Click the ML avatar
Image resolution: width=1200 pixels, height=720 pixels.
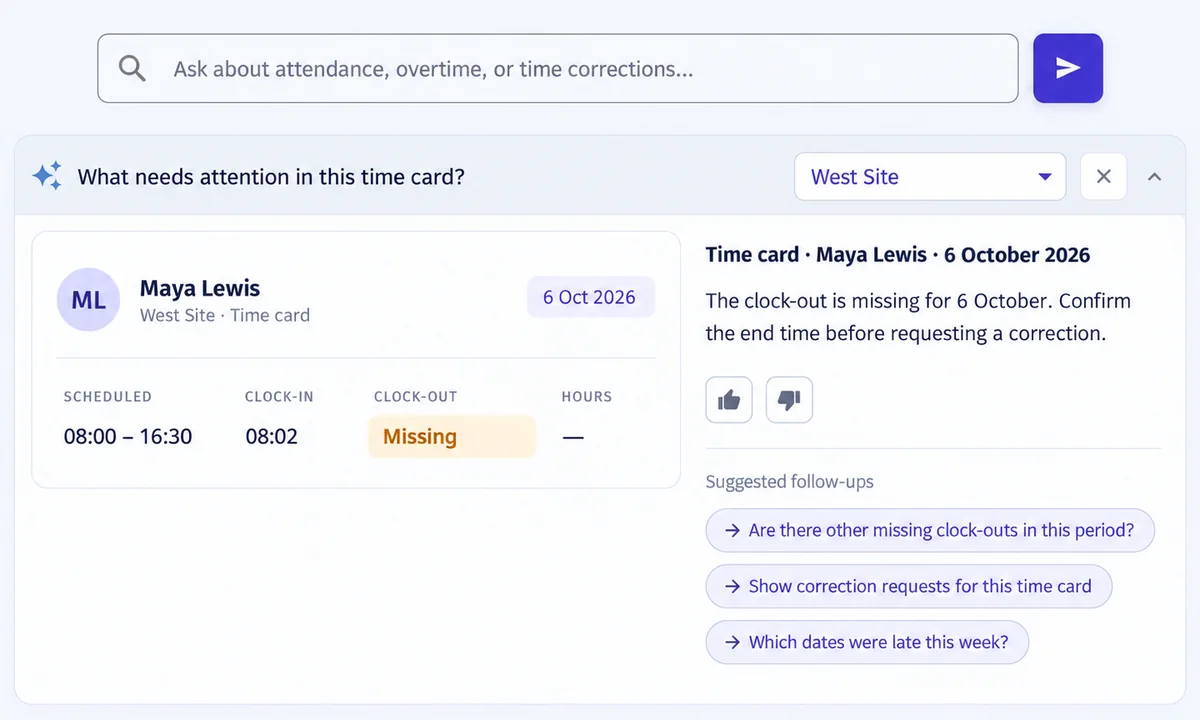click(x=88, y=300)
